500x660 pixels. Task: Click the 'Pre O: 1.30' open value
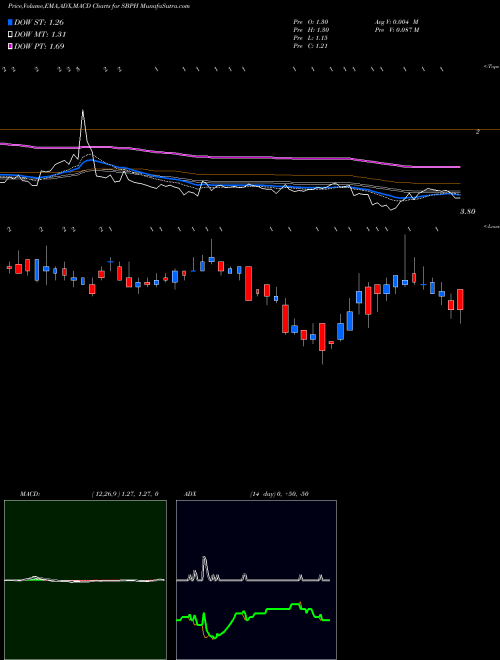tap(311, 22)
